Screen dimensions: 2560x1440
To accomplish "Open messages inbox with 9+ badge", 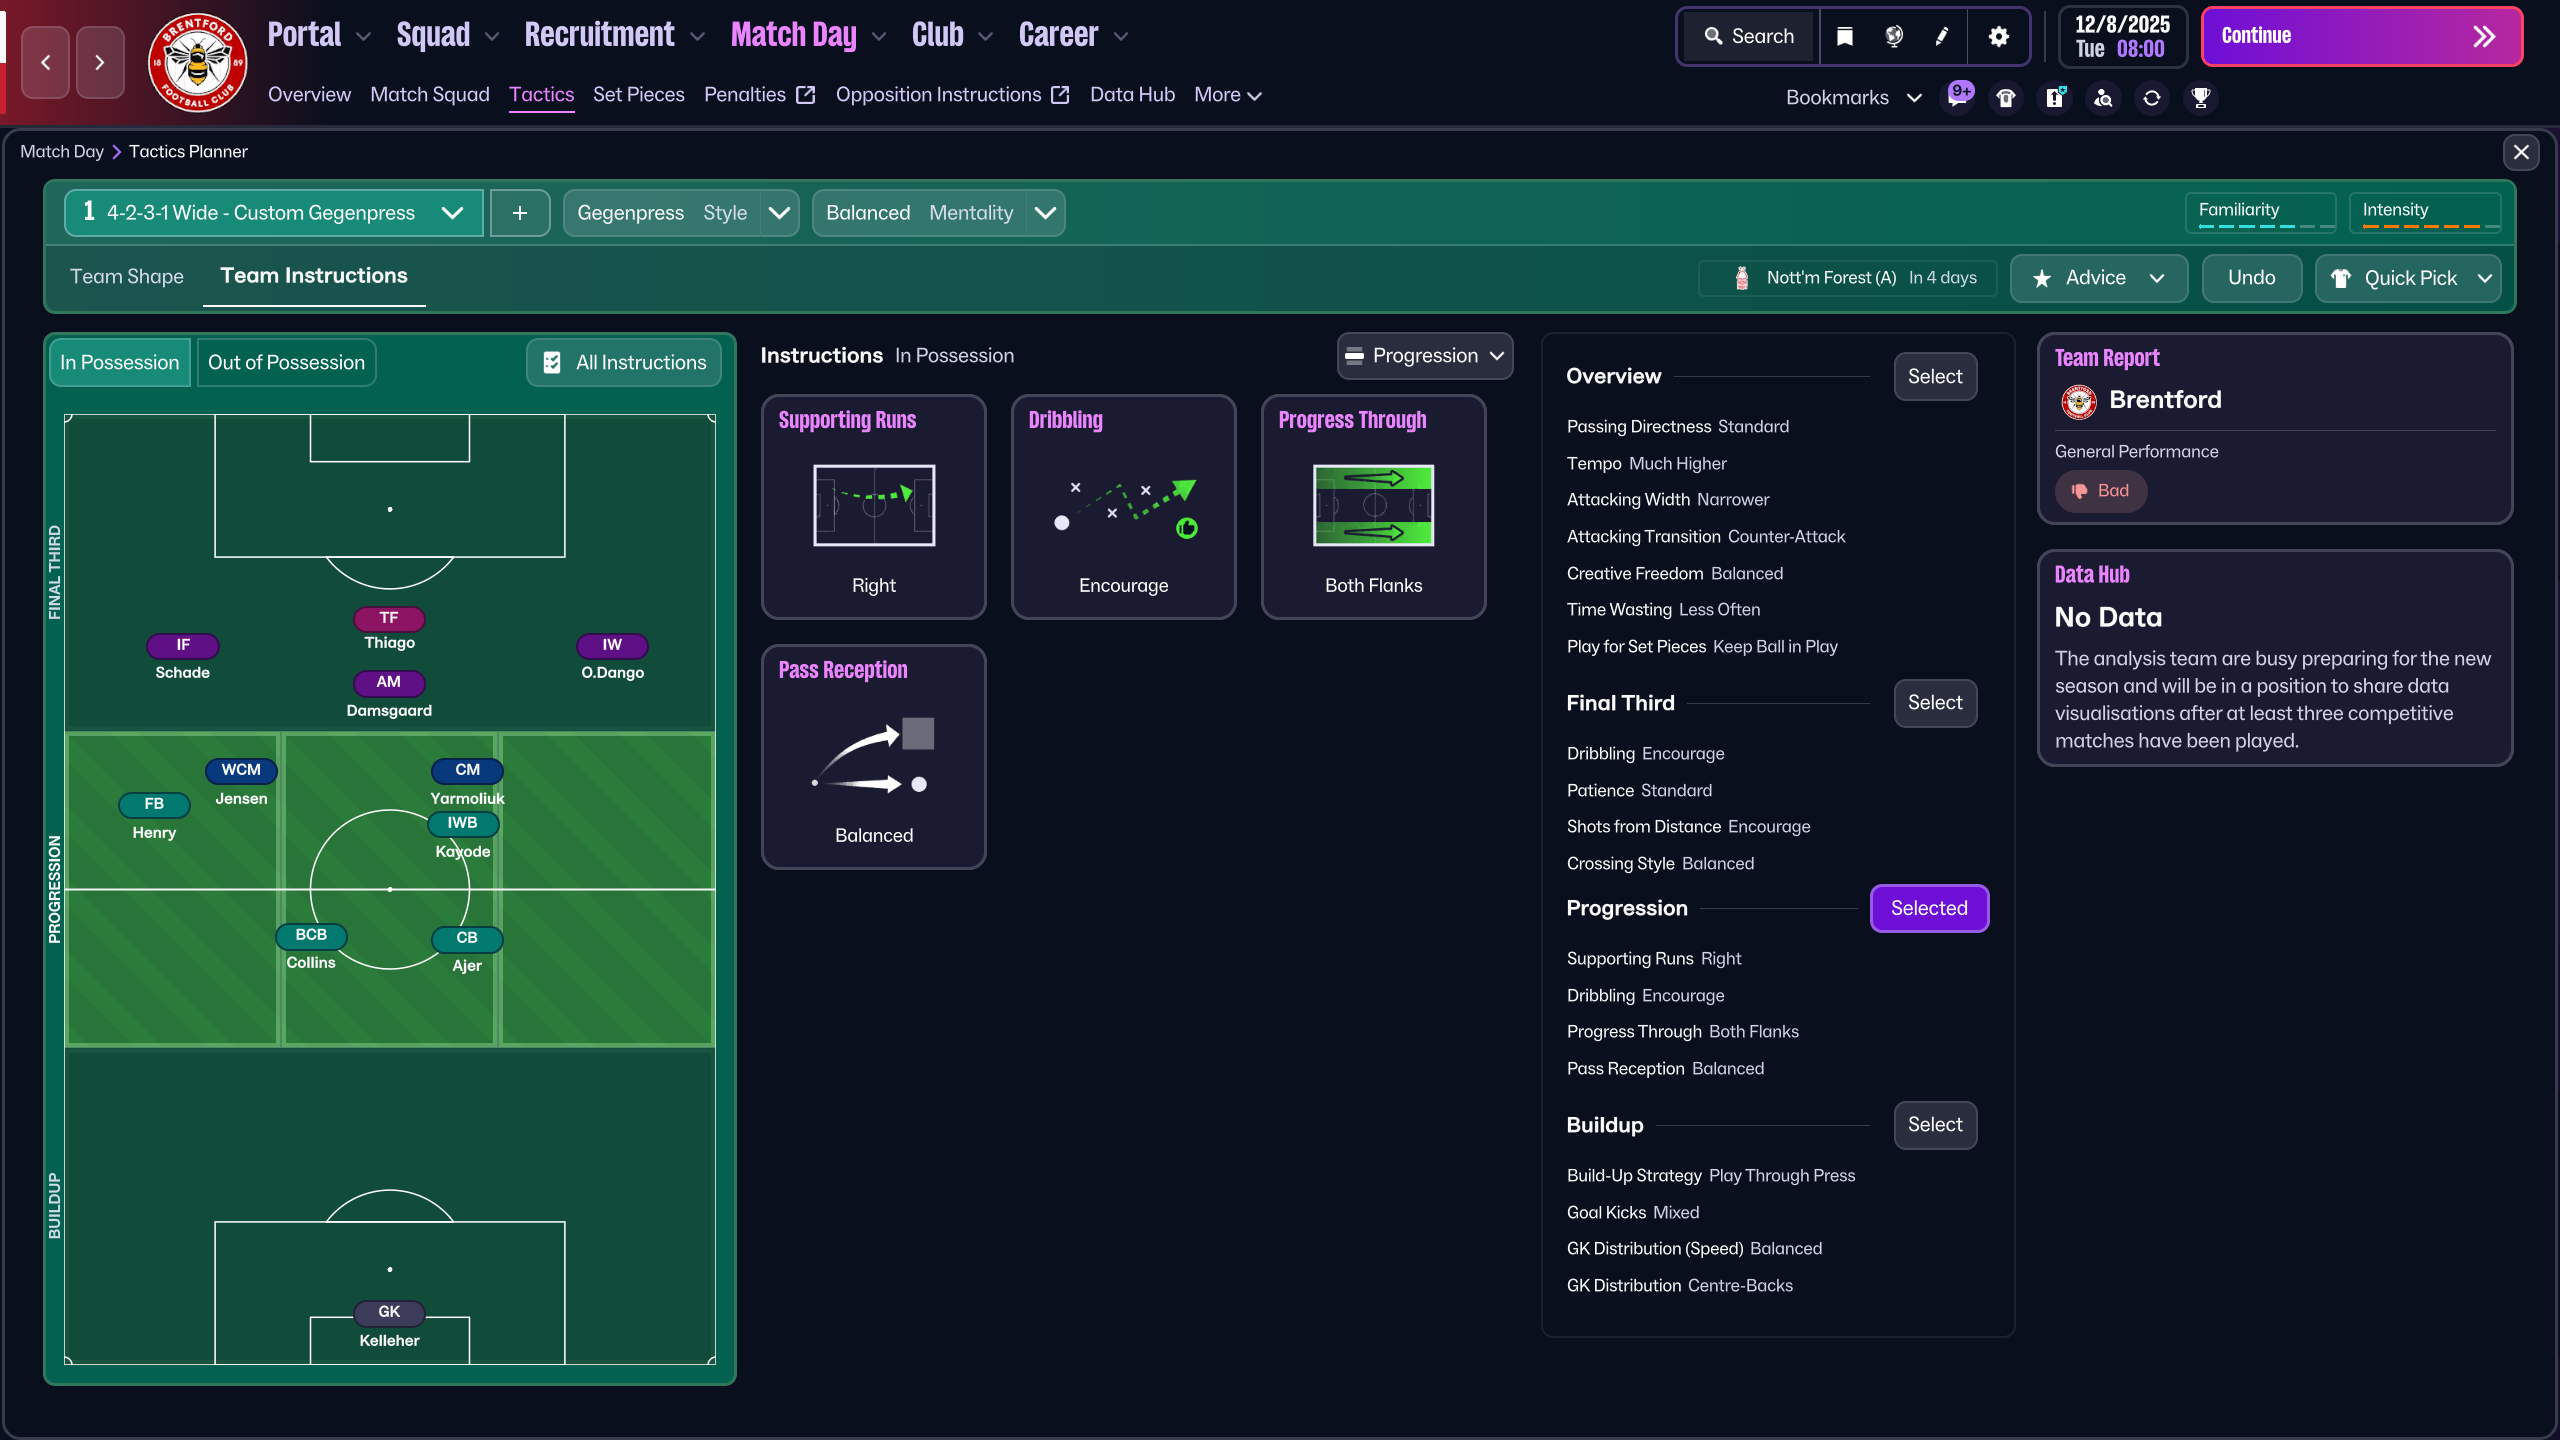I will pos(1958,97).
